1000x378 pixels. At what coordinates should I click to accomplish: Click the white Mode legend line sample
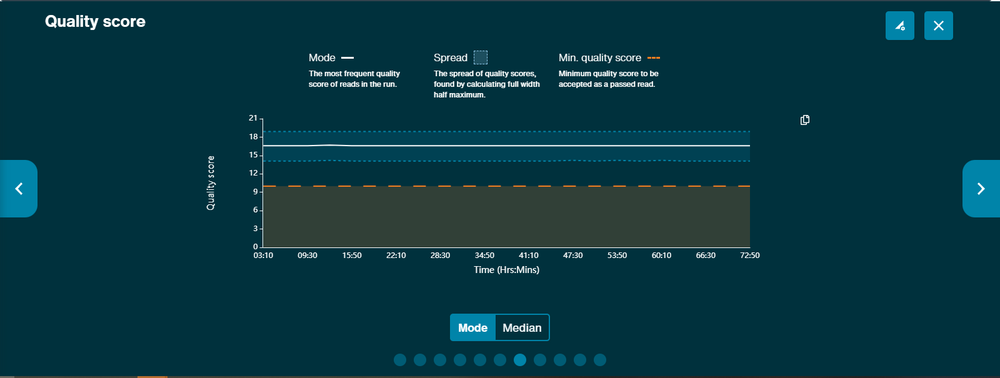tap(348, 58)
